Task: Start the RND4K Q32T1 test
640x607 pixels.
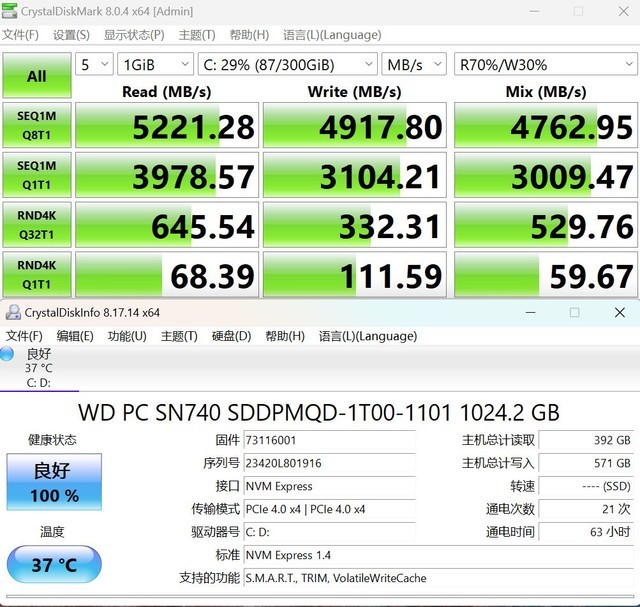Action: click(37, 225)
